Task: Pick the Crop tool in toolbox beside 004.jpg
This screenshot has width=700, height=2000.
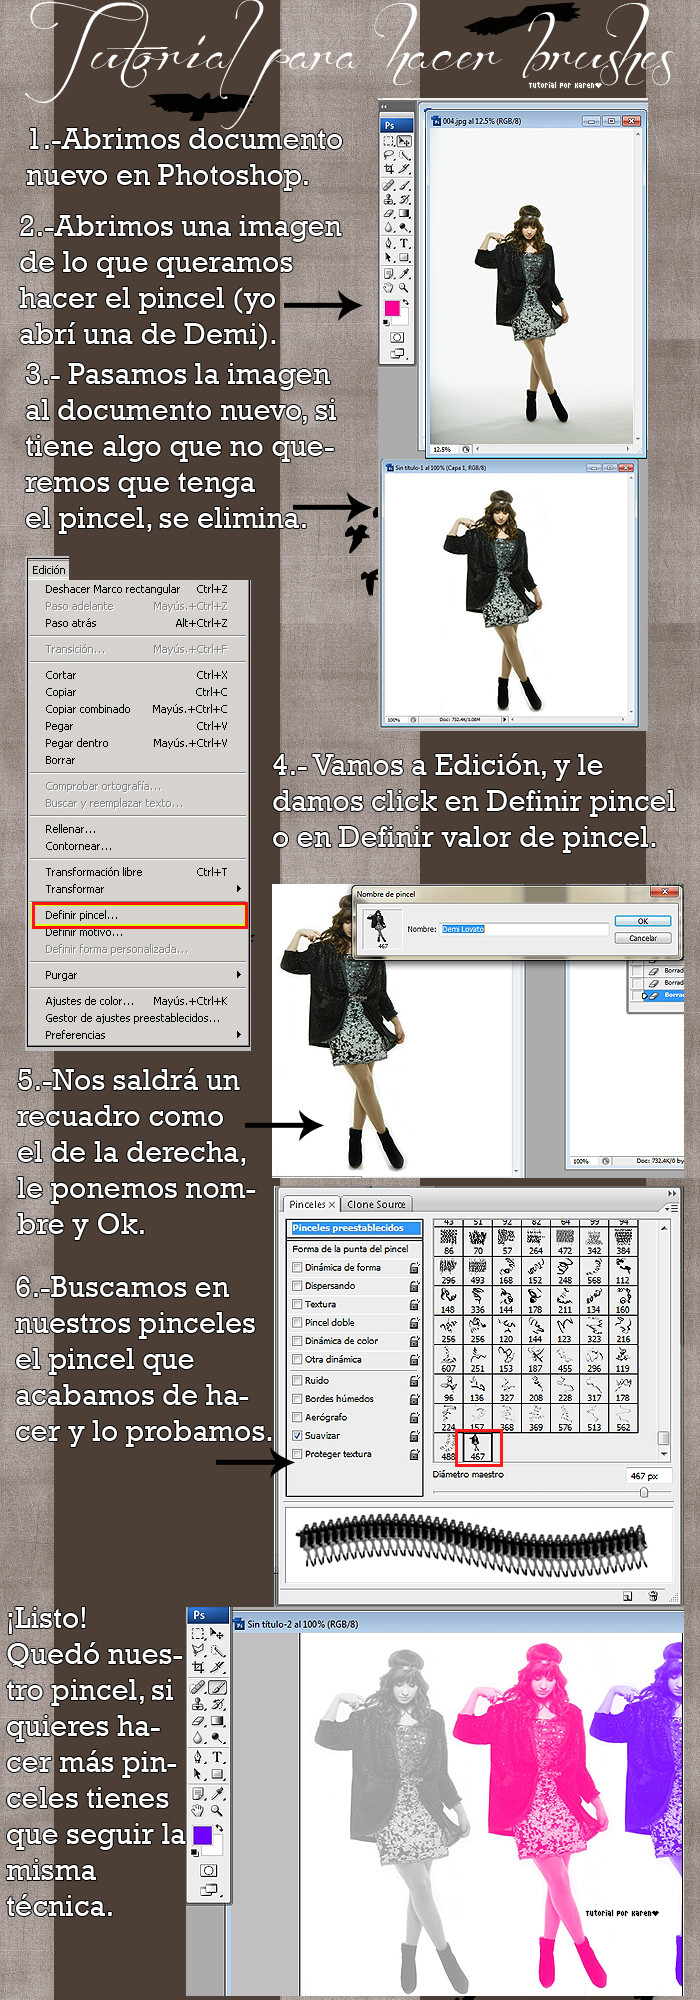Action: coord(388,169)
